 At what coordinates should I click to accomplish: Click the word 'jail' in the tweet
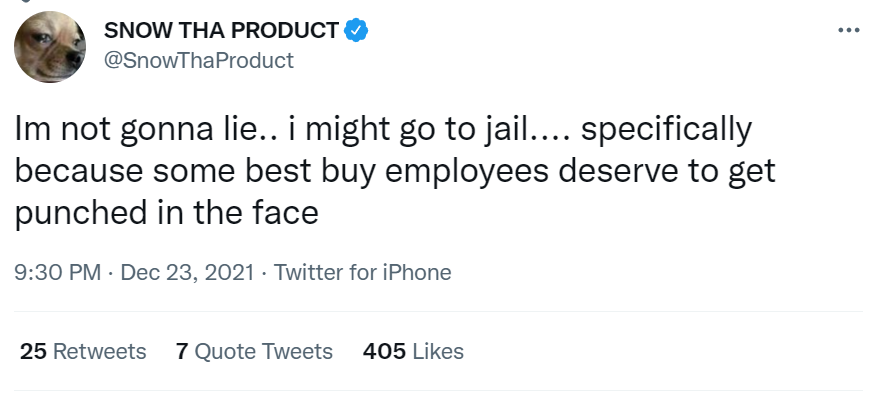[x=505, y=130]
